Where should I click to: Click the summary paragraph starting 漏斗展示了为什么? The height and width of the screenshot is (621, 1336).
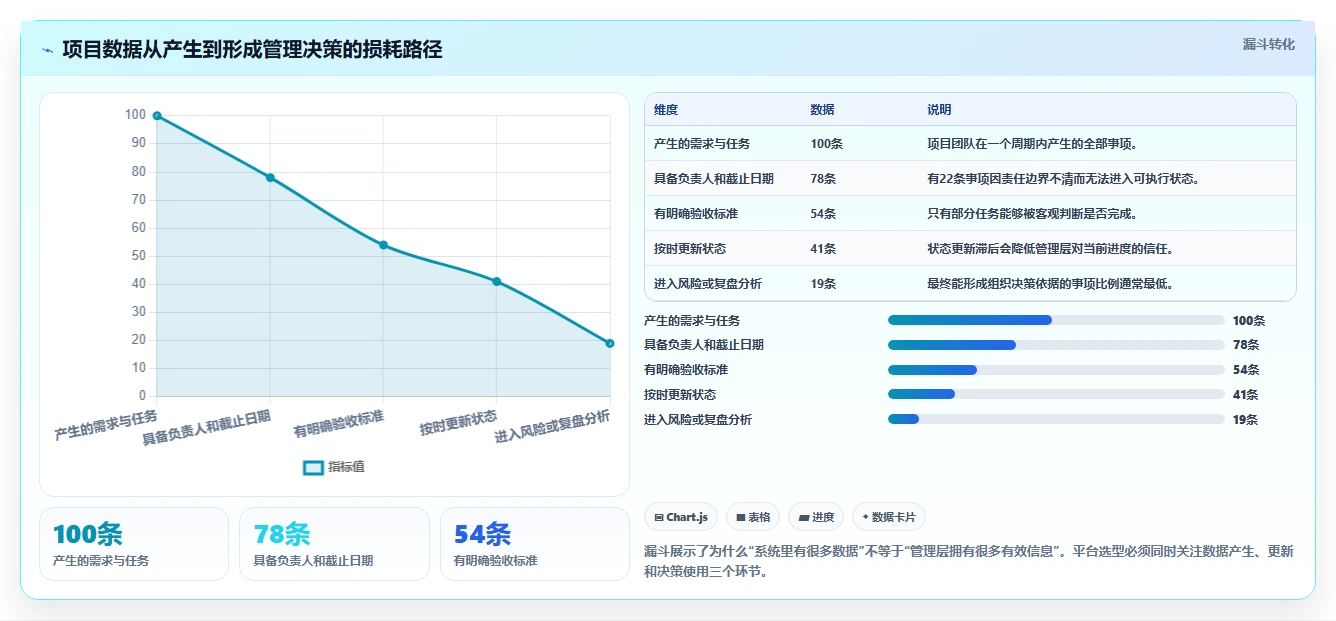969,562
